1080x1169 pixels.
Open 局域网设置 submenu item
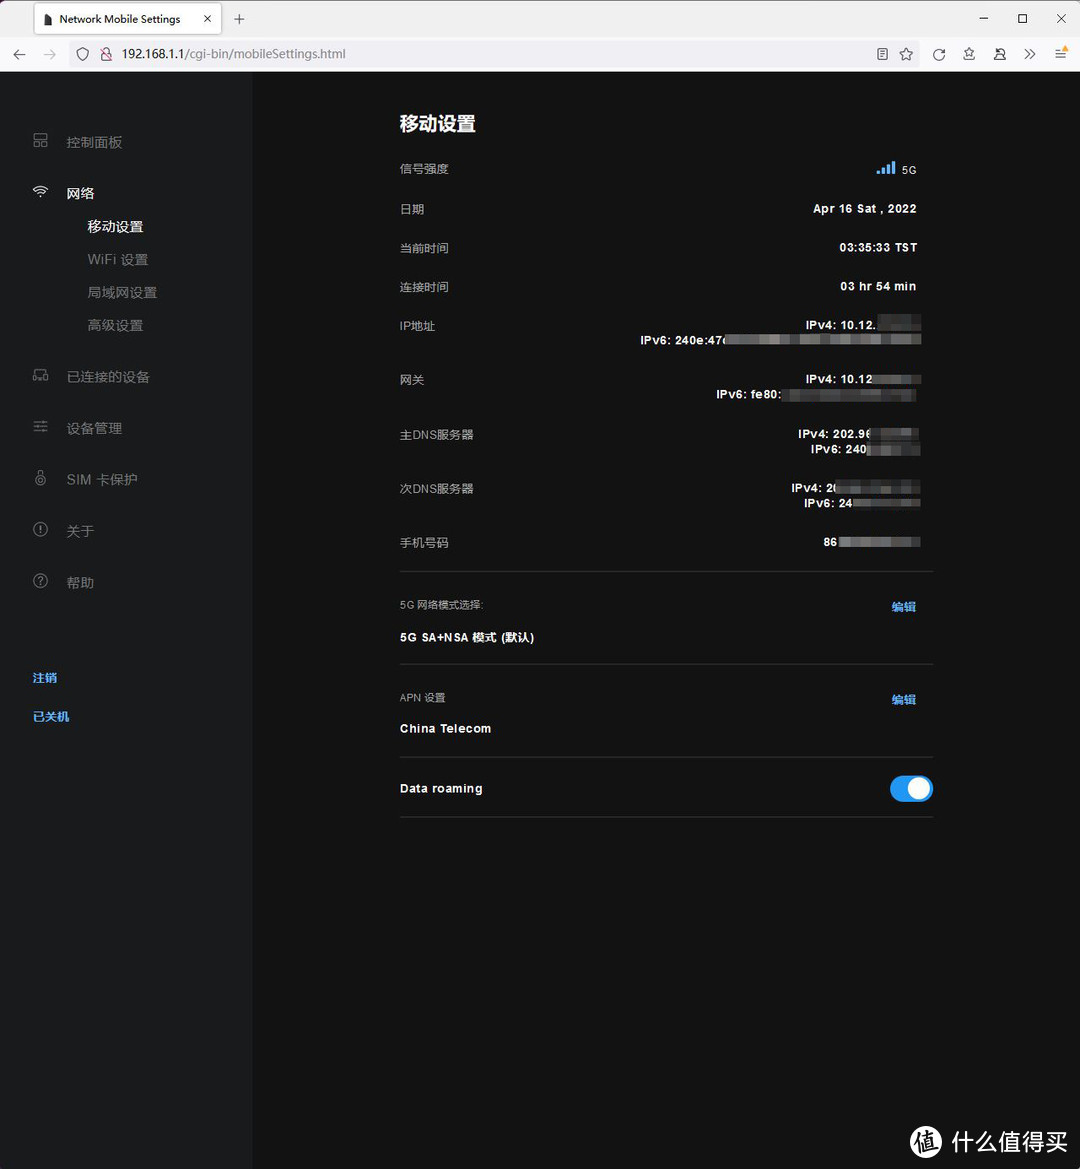tap(122, 292)
